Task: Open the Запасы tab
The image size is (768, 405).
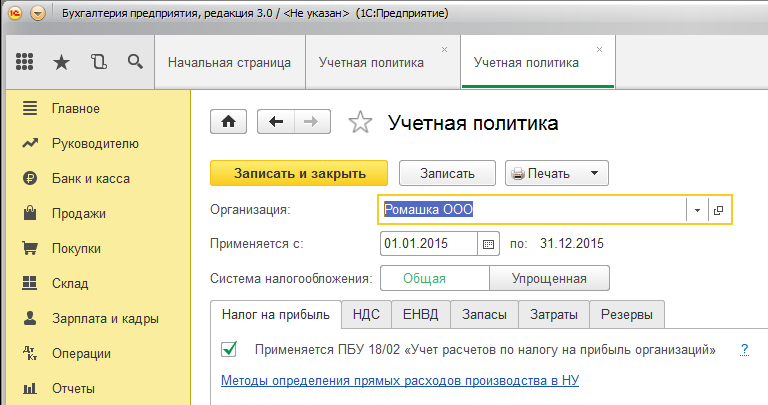Action: point(484,314)
